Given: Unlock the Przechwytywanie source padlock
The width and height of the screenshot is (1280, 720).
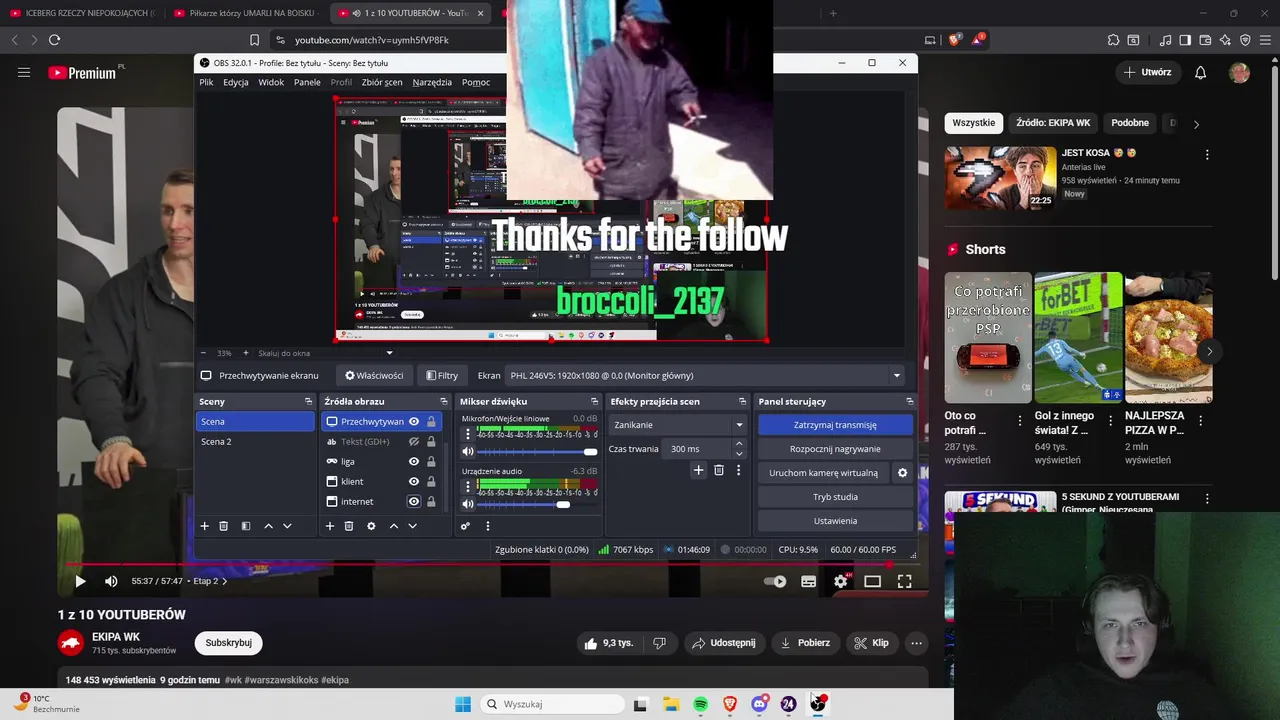Looking at the screenshot, I should tap(431, 422).
